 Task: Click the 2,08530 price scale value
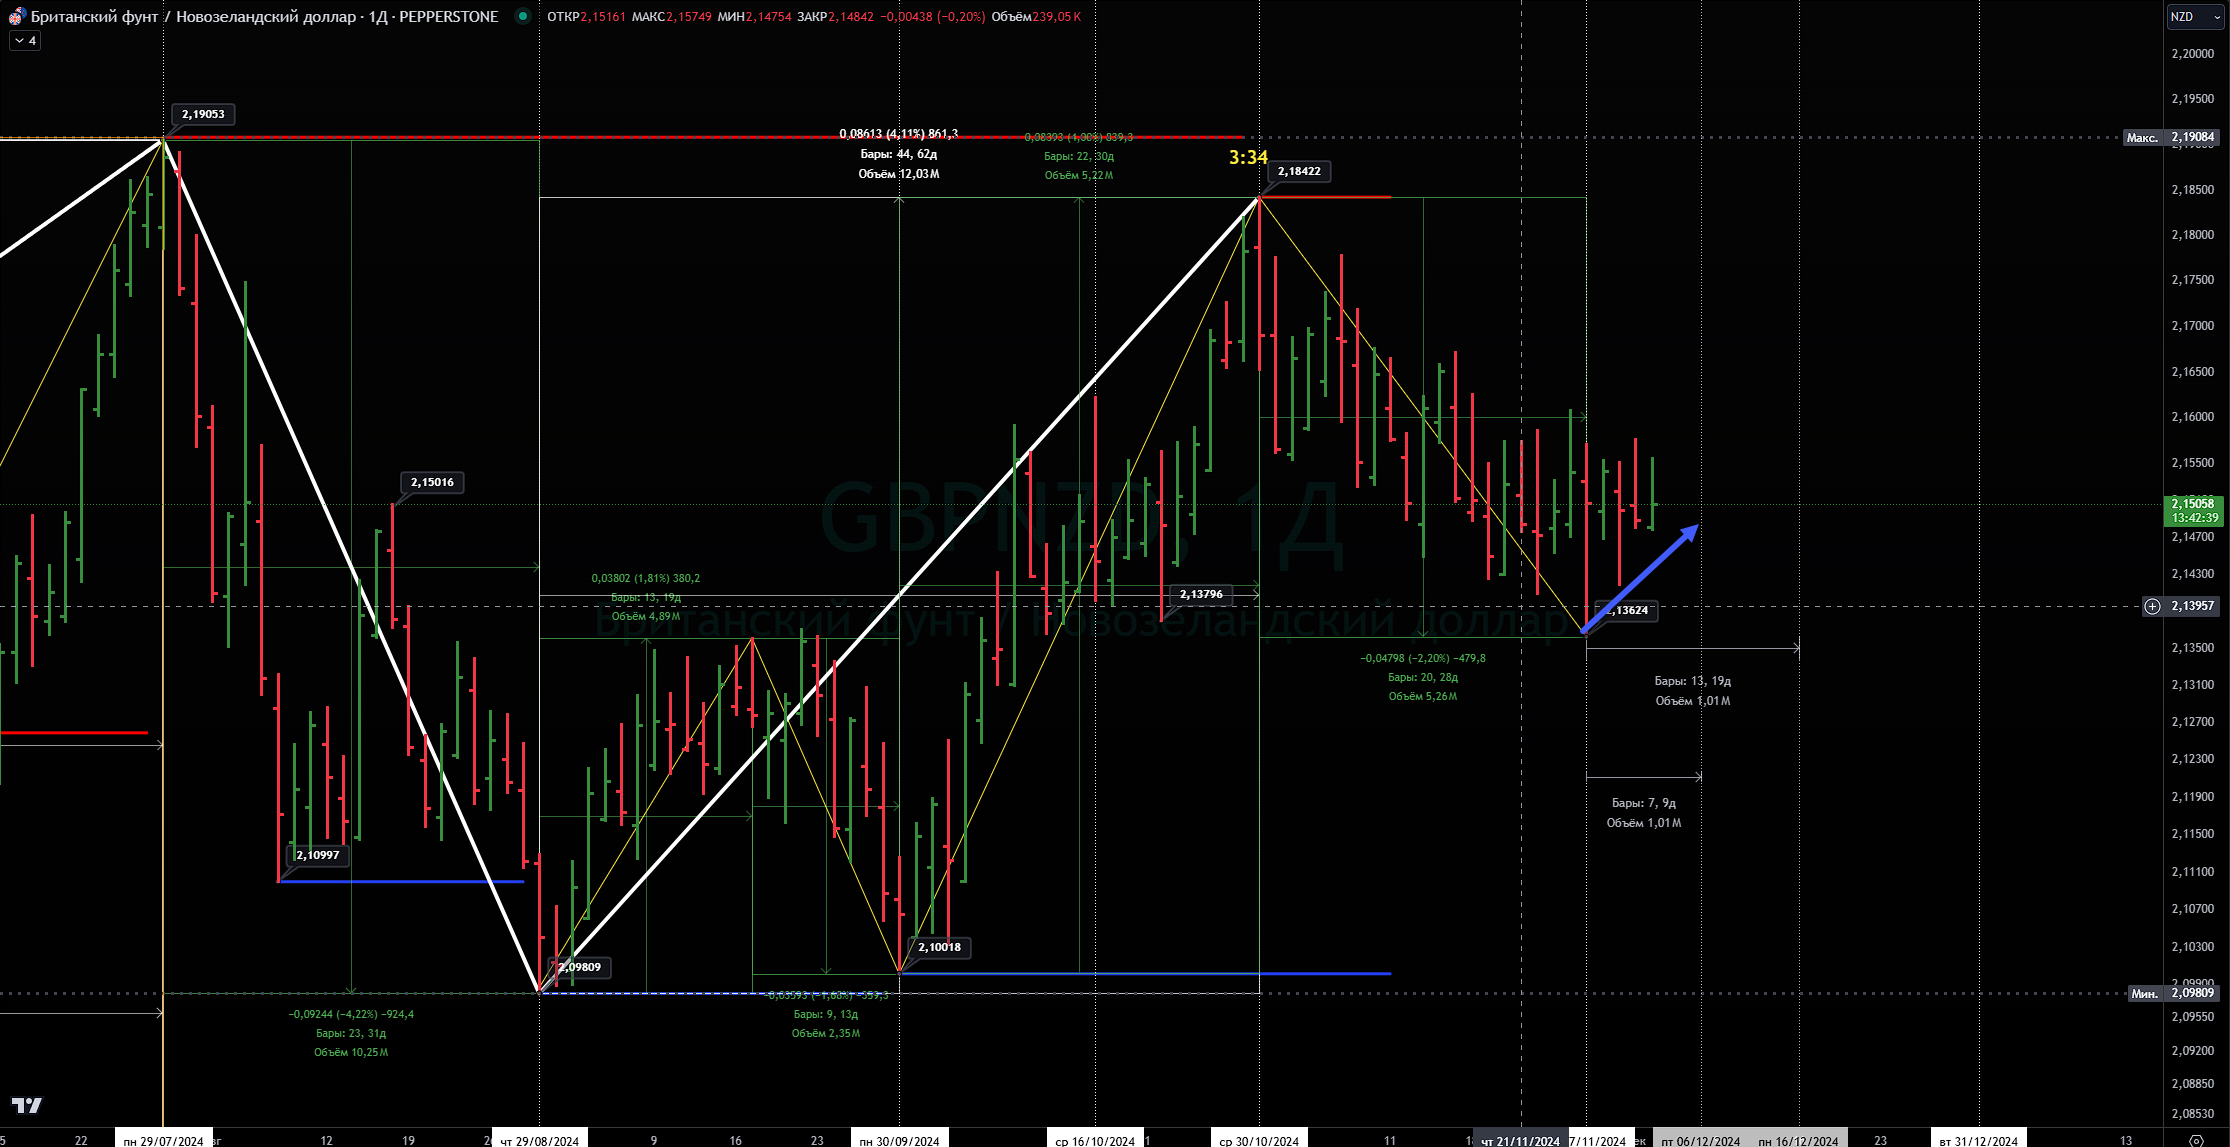[x=2193, y=1113]
